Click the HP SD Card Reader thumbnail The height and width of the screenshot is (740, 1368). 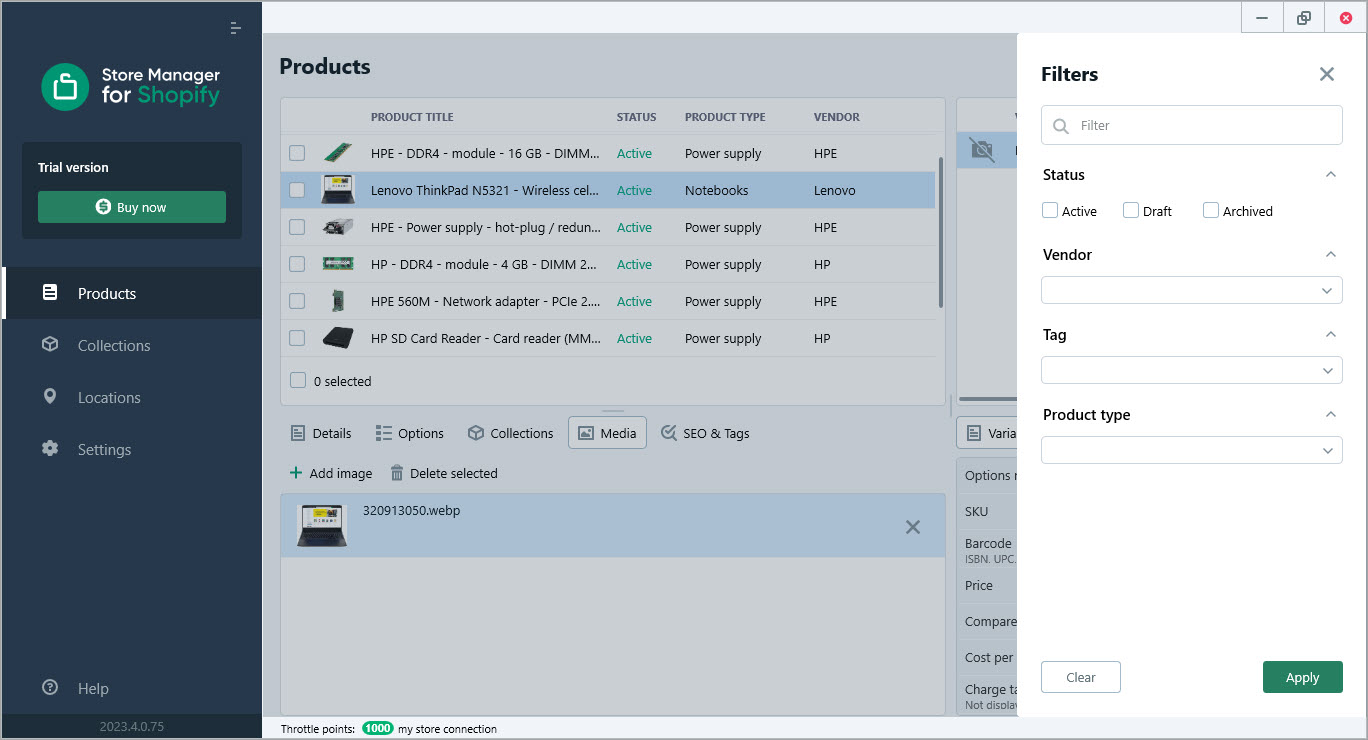[x=339, y=338]
